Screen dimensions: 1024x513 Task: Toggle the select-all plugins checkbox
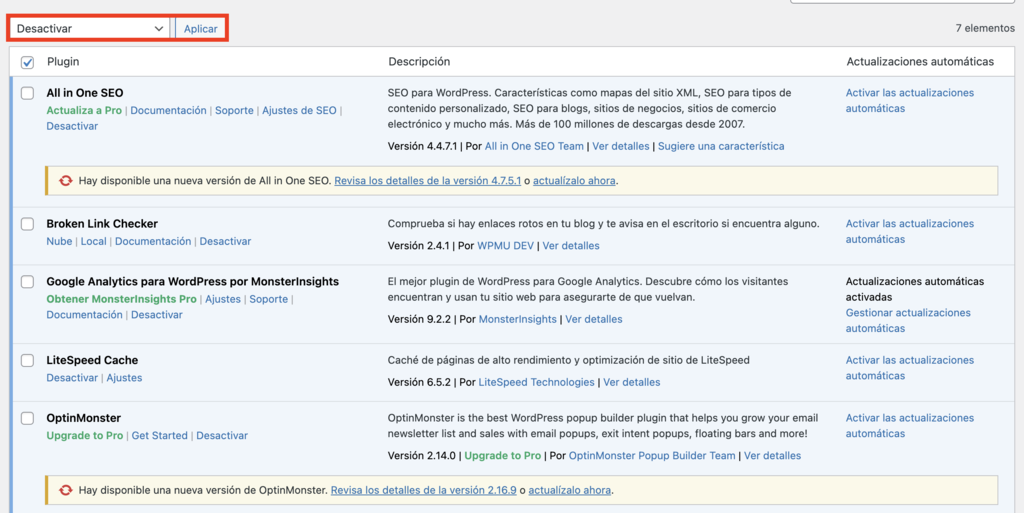point(27,62)
